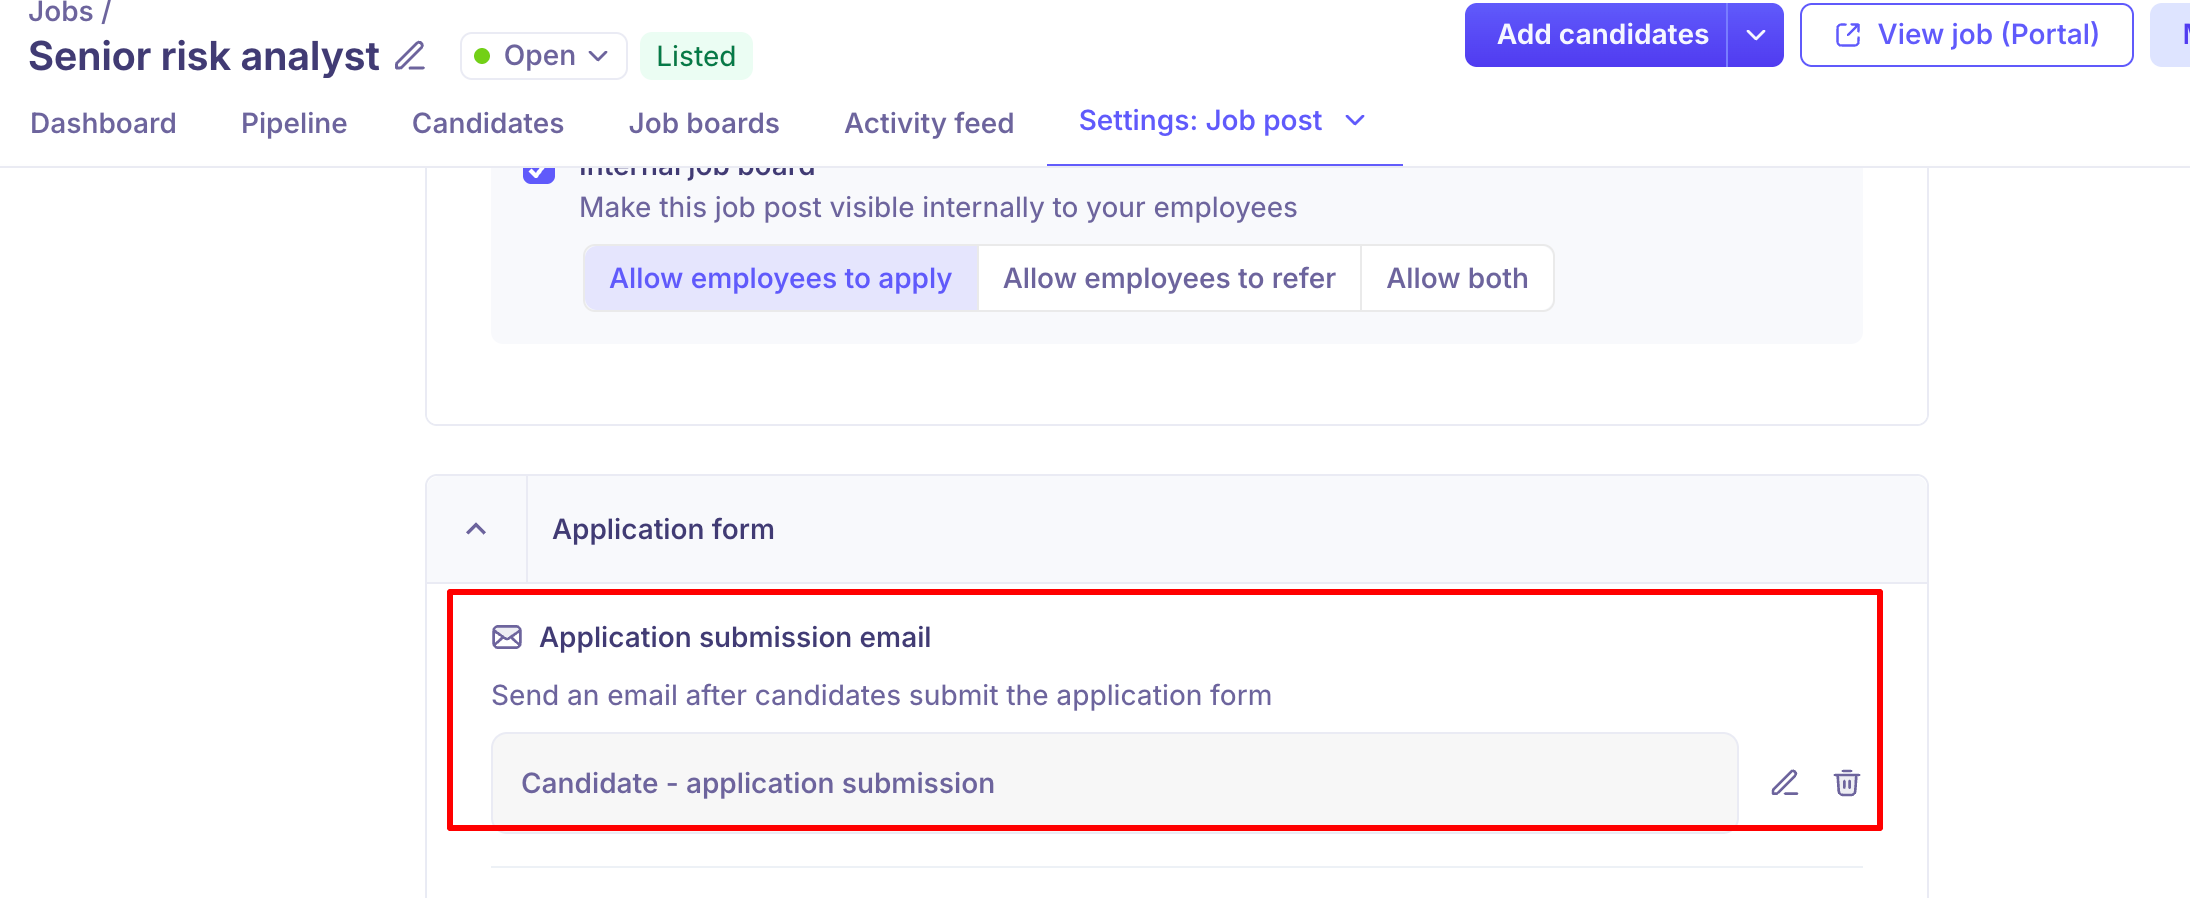Choose the Allow both option
2190x898 pixels.
pos(1456,278)
